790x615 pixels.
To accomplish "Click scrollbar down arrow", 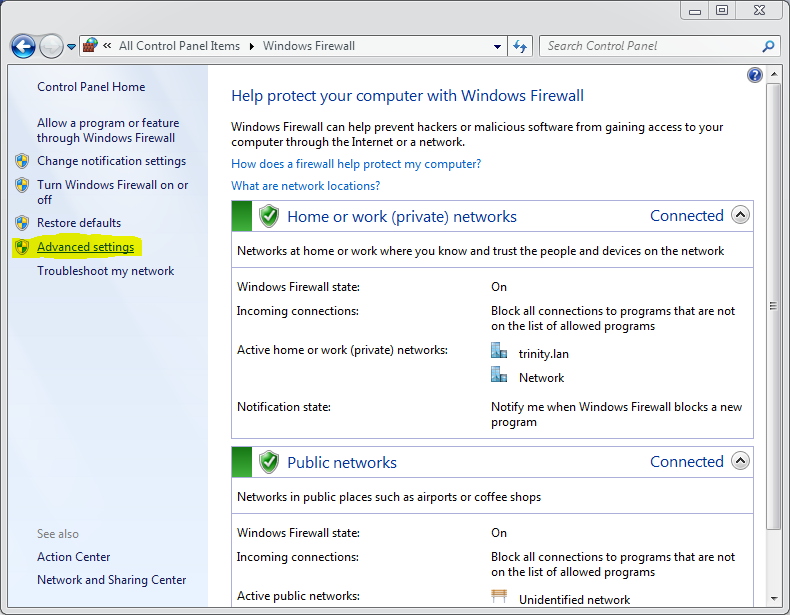I will 774,598.
